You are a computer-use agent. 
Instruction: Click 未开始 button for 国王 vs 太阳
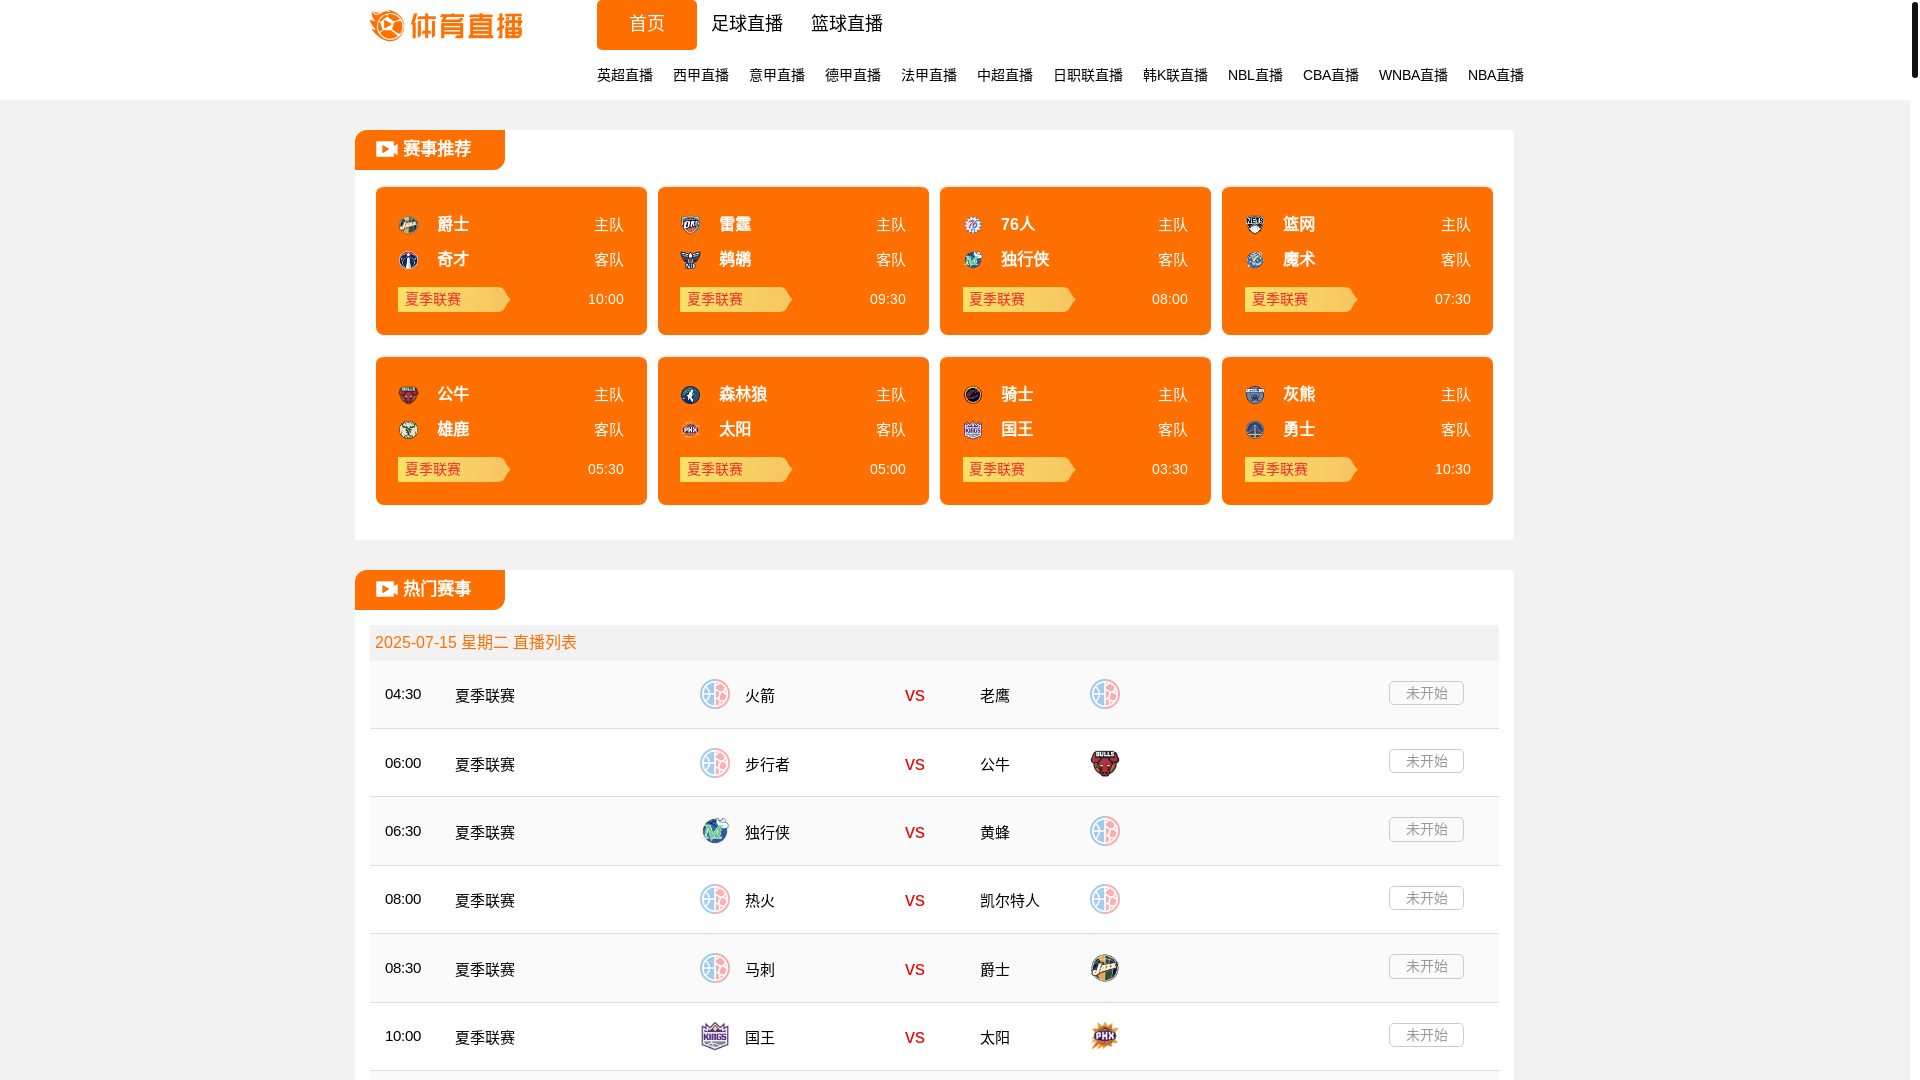pos(1426,1035)
